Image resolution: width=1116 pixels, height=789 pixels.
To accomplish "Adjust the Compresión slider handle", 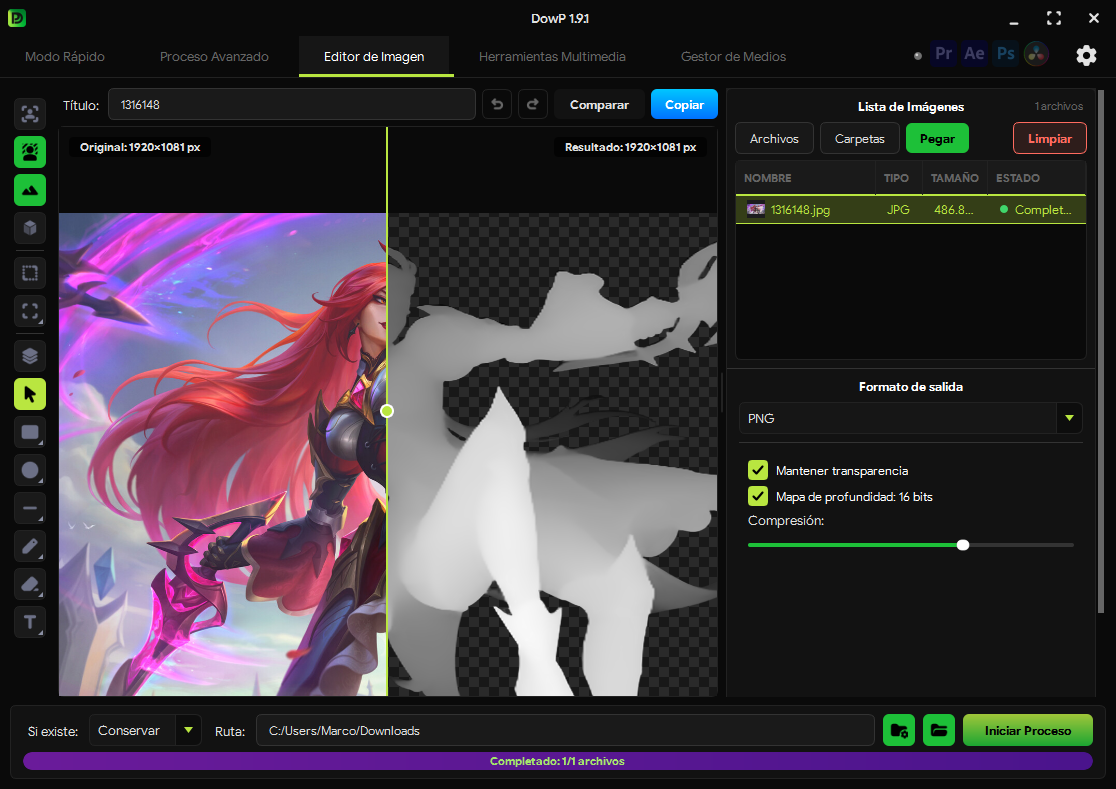I will [963, 545].
